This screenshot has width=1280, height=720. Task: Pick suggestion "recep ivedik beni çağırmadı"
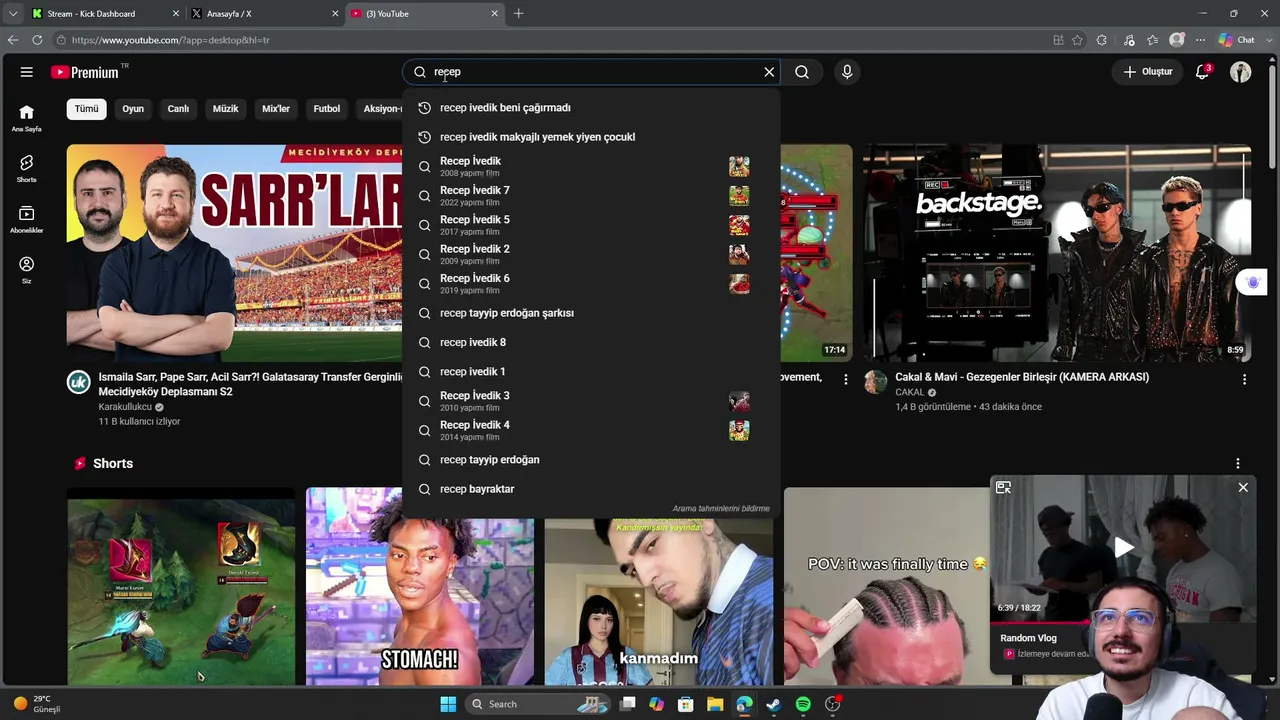591,108
